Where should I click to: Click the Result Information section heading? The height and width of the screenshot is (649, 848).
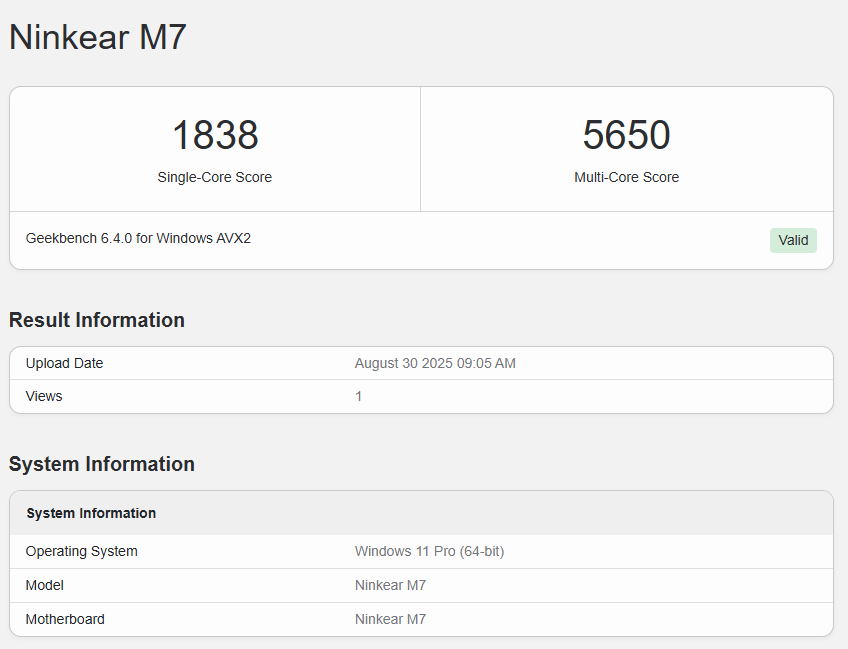97,320
